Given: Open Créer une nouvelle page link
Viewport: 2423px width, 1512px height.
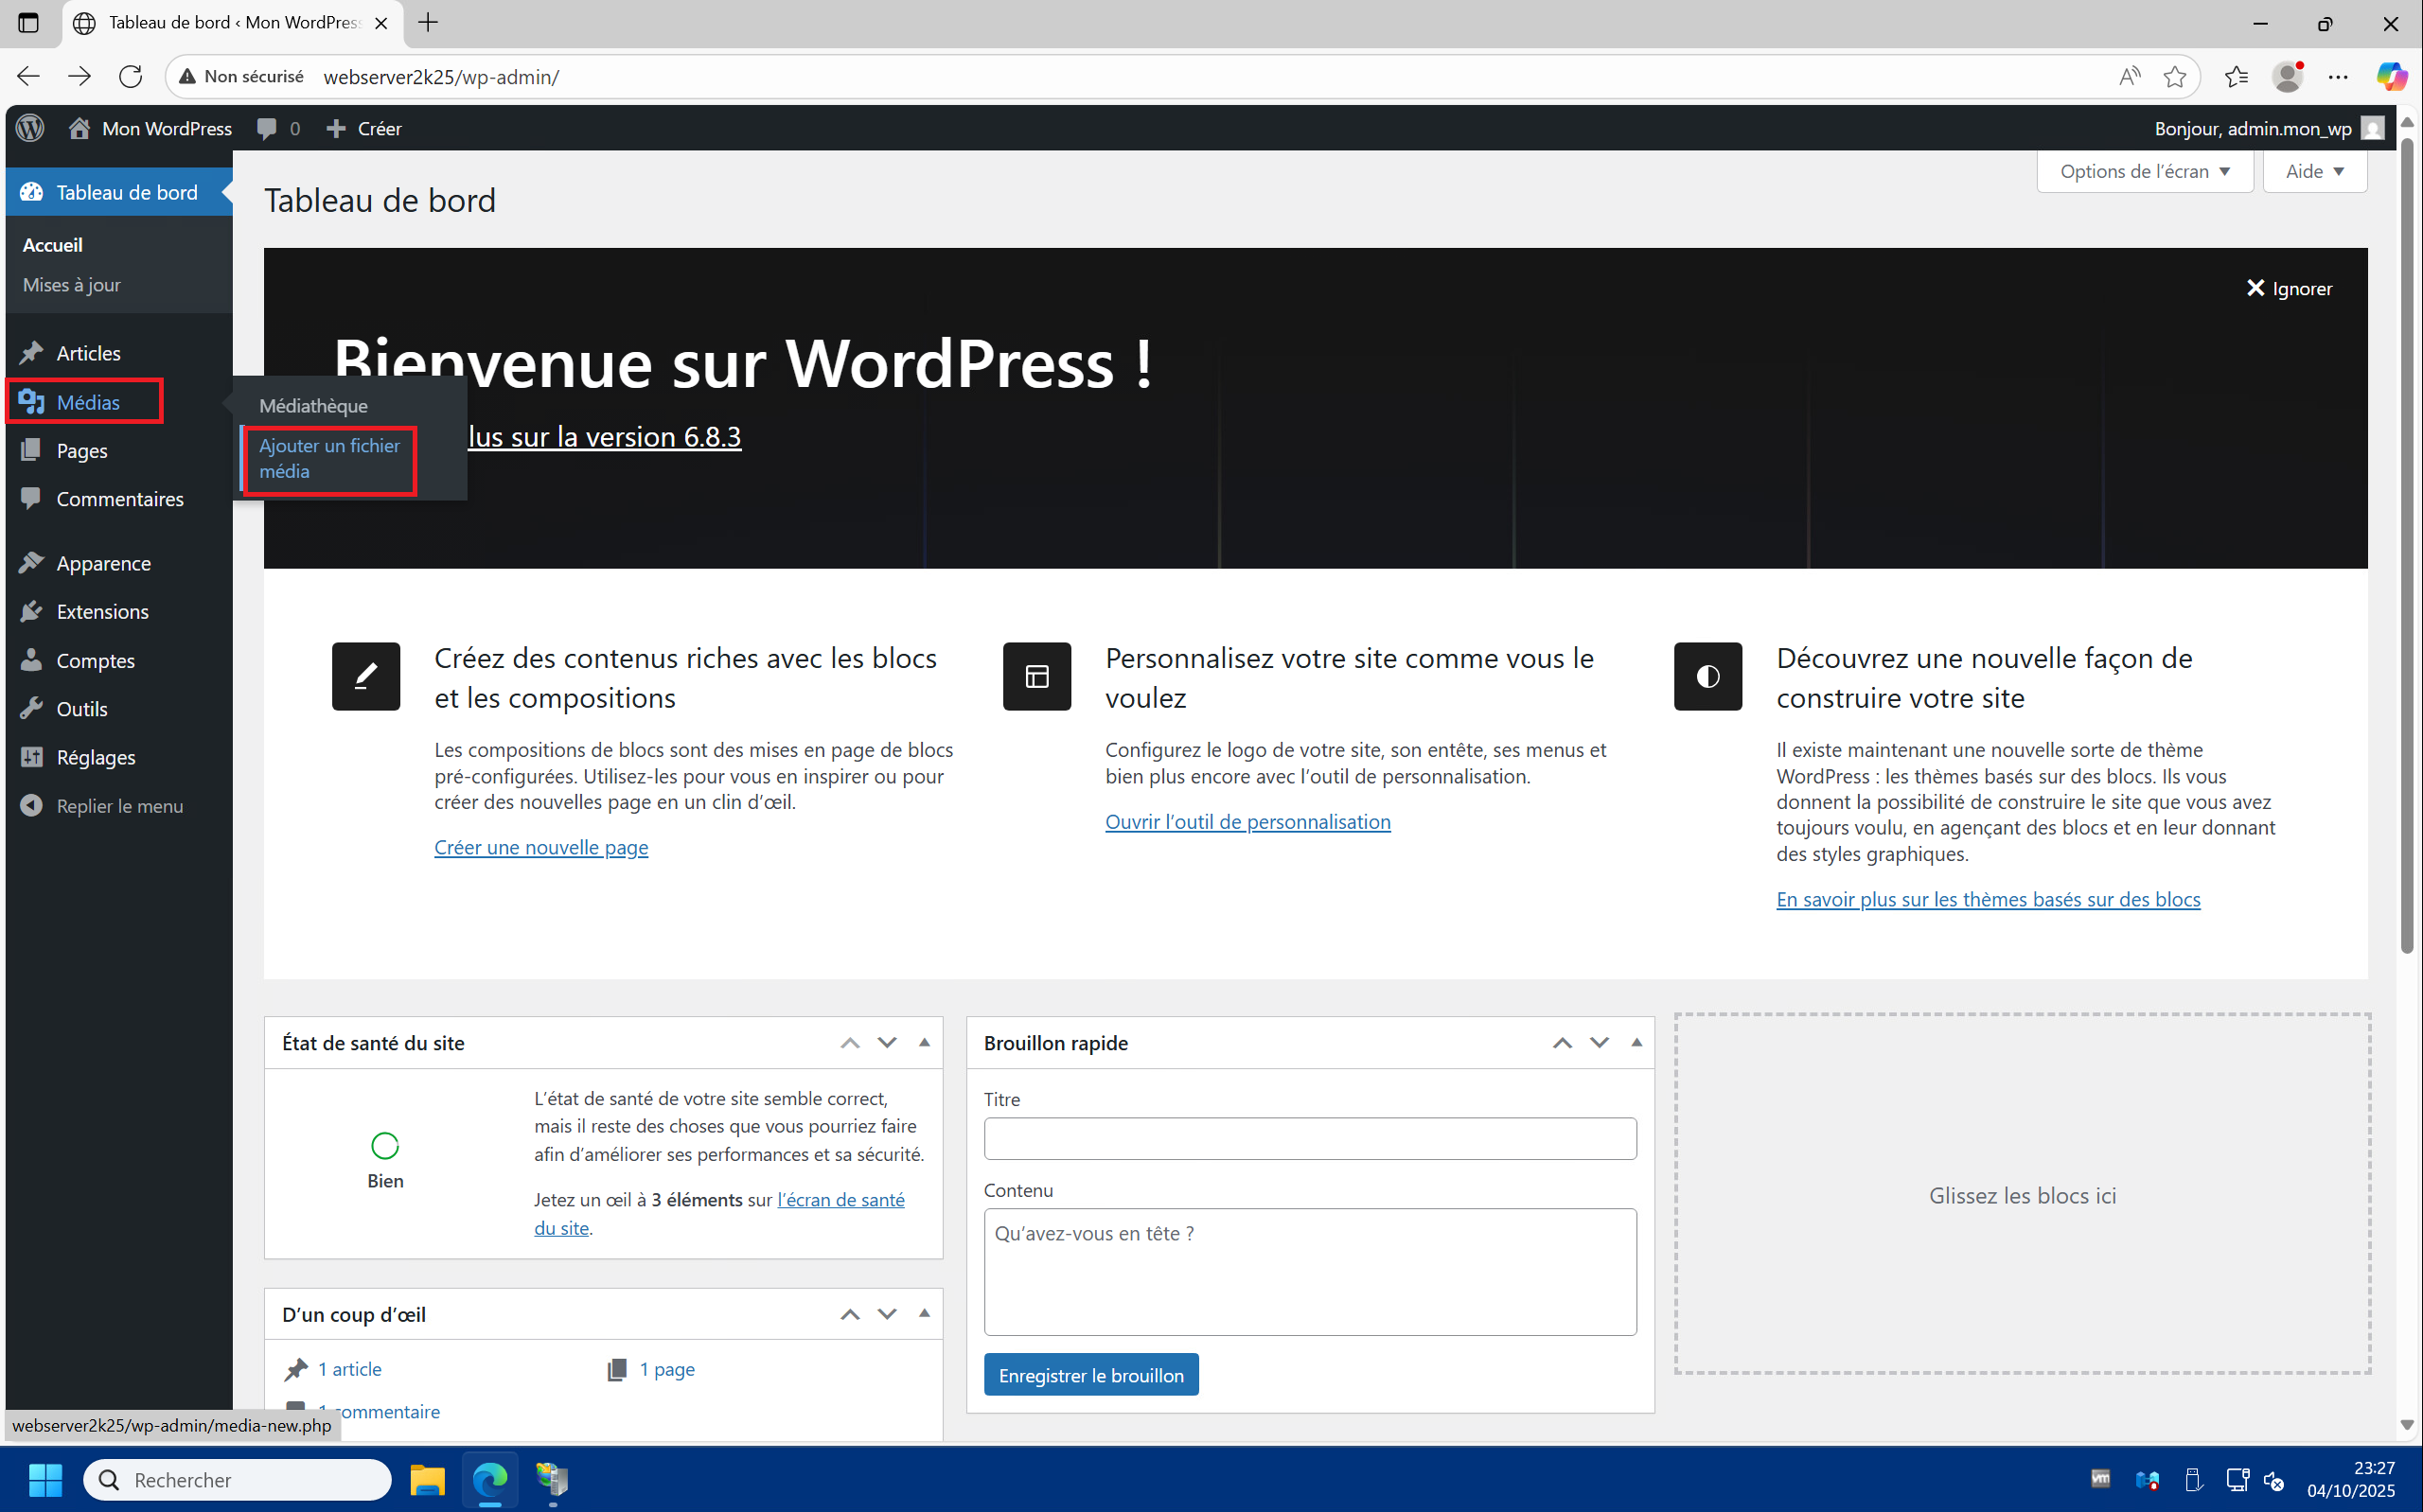Looking at the screenshot, I should click(x=540, y=847).
